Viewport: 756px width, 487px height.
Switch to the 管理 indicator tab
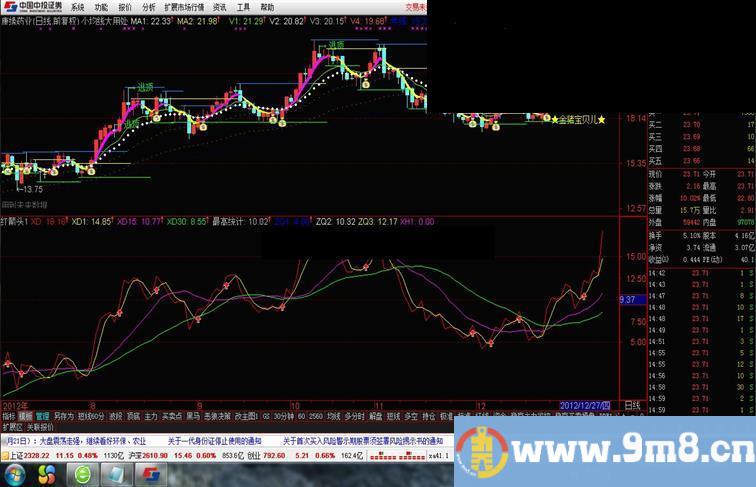point(41,415)
